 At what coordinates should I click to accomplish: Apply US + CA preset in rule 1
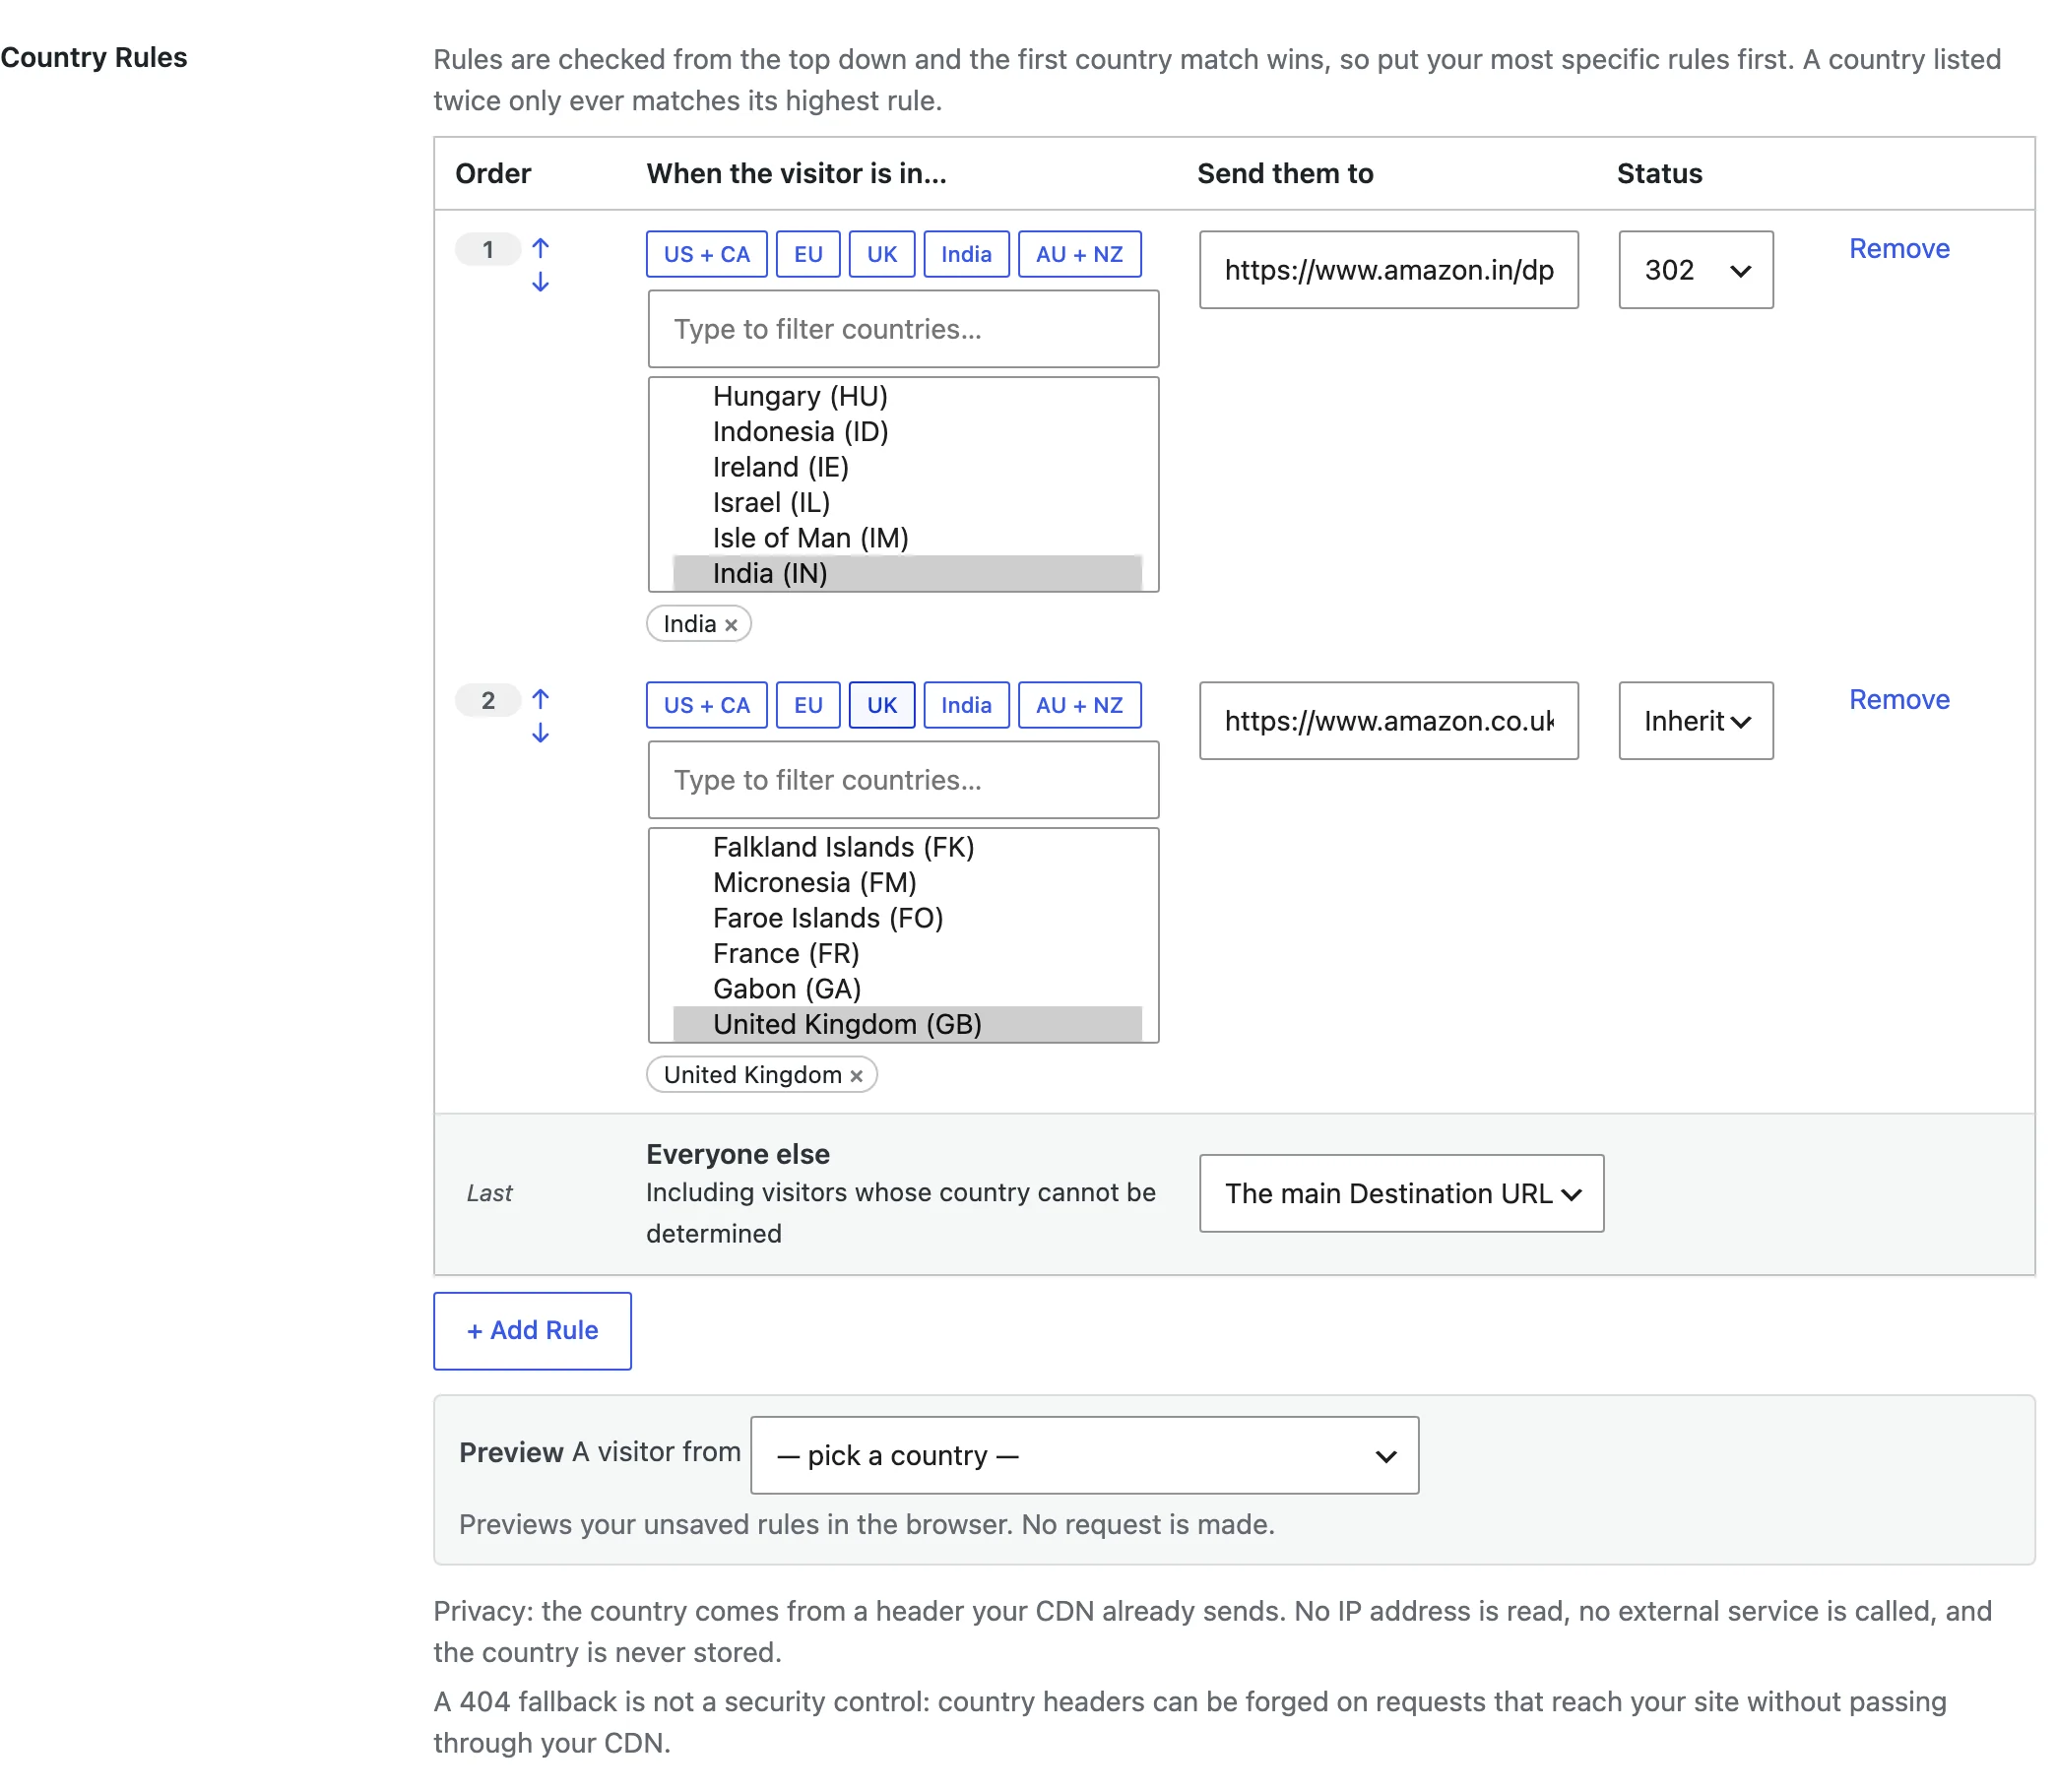(x=706, y=254)
